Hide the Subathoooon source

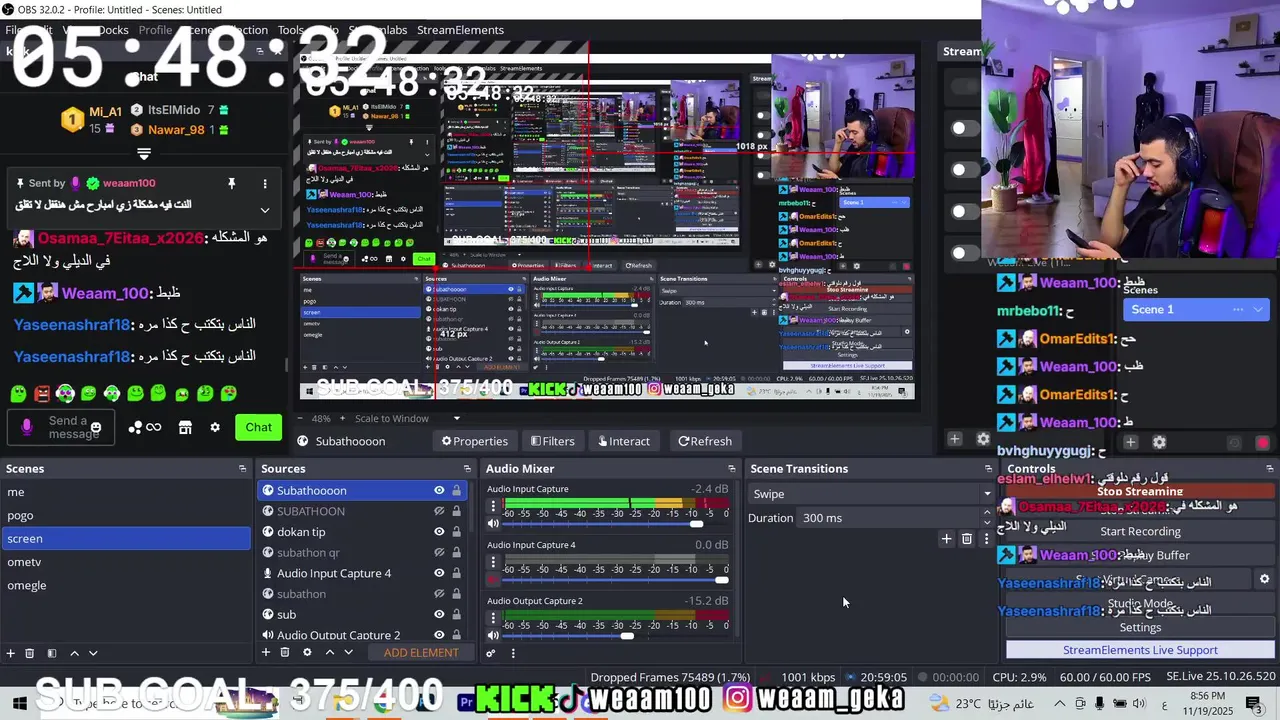(x=439, y=490)
